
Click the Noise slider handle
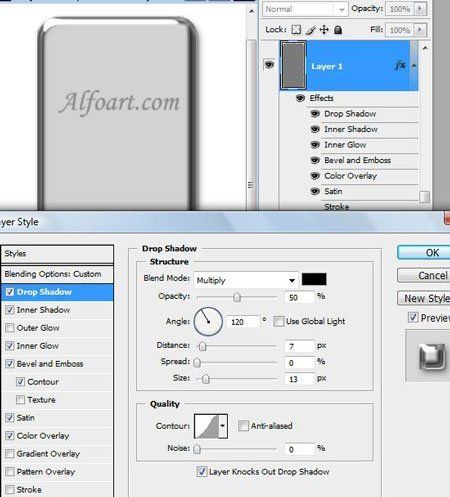coord(197,449)
